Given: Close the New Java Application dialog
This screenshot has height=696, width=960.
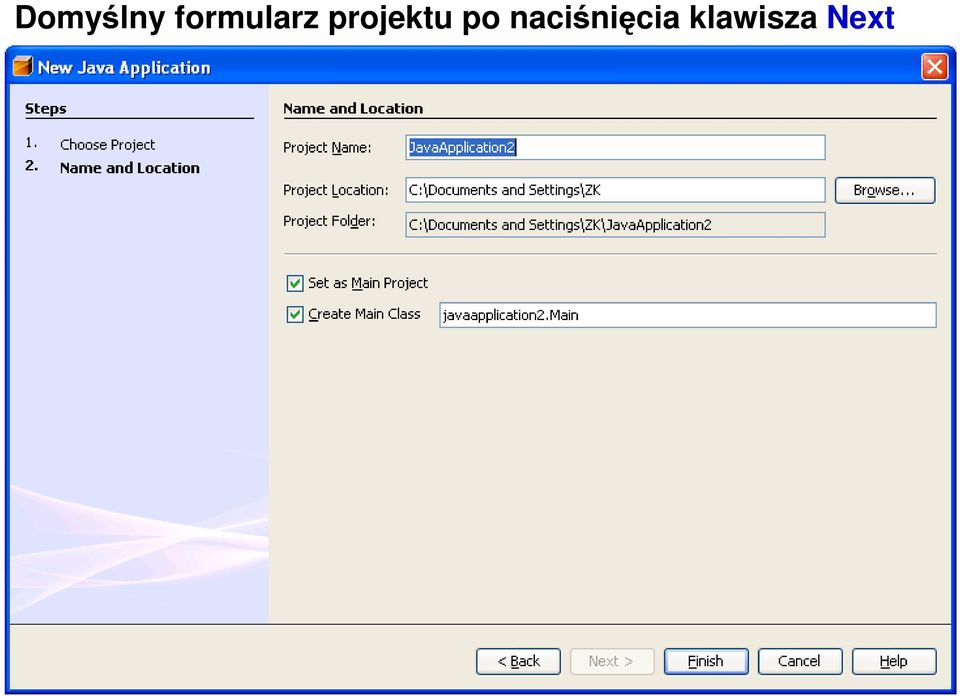Looking at the screenshot, I should pos(934,66).
